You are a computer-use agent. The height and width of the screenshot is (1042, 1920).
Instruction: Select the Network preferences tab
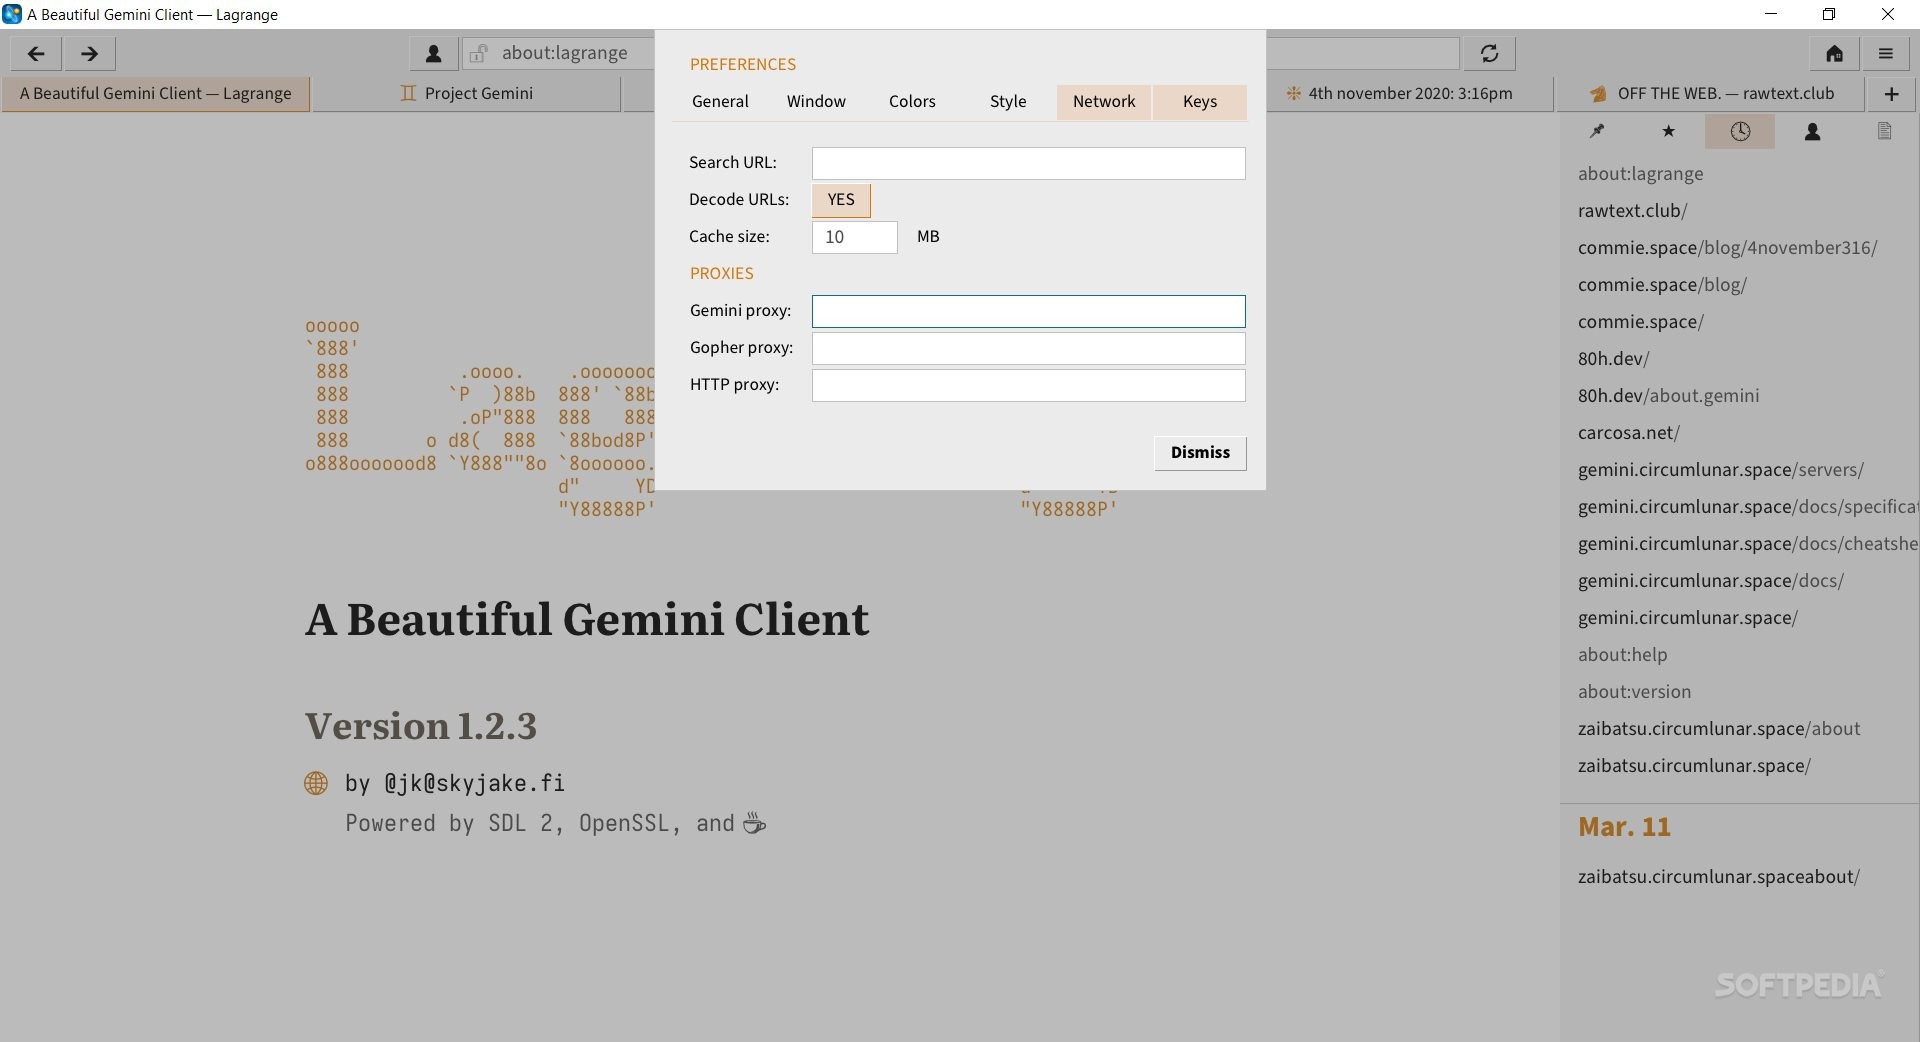(x=1104, y=102)
